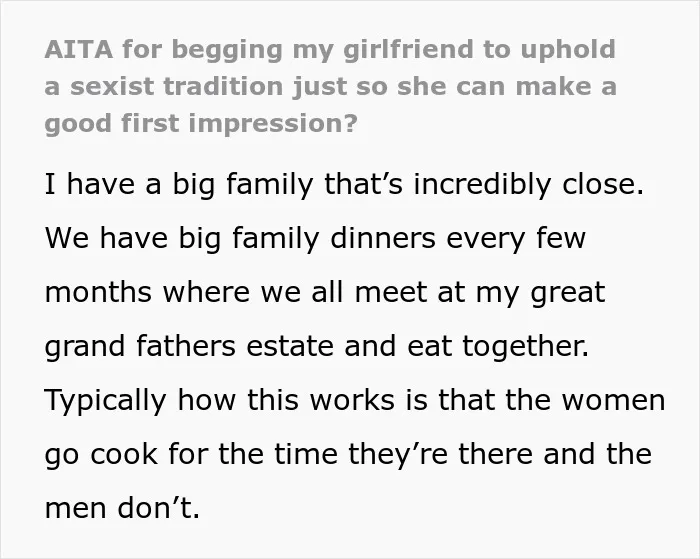Image resolution: width=700 pixels, height=559 pixels.
Task: Select the phrase "sexist tradition" in the heading
Action: point(176,86)
